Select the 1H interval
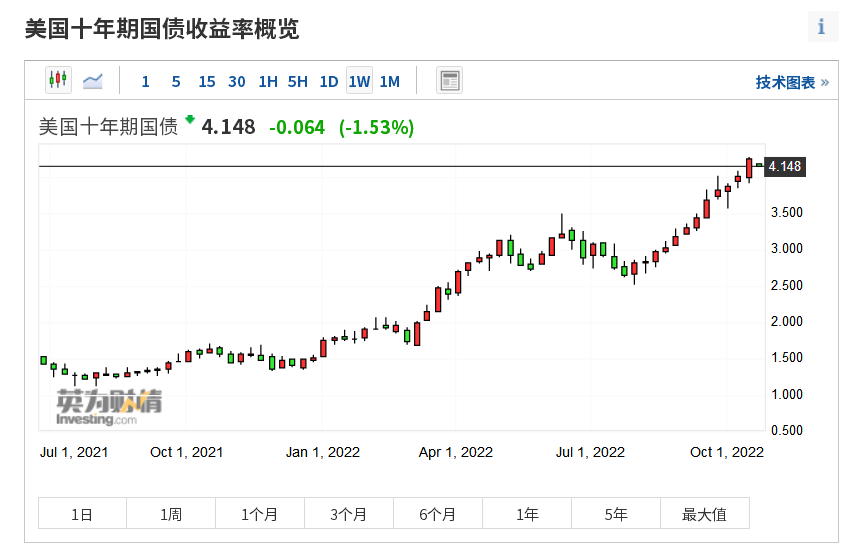The image size is (861, 560). click(x=268, y=82)
